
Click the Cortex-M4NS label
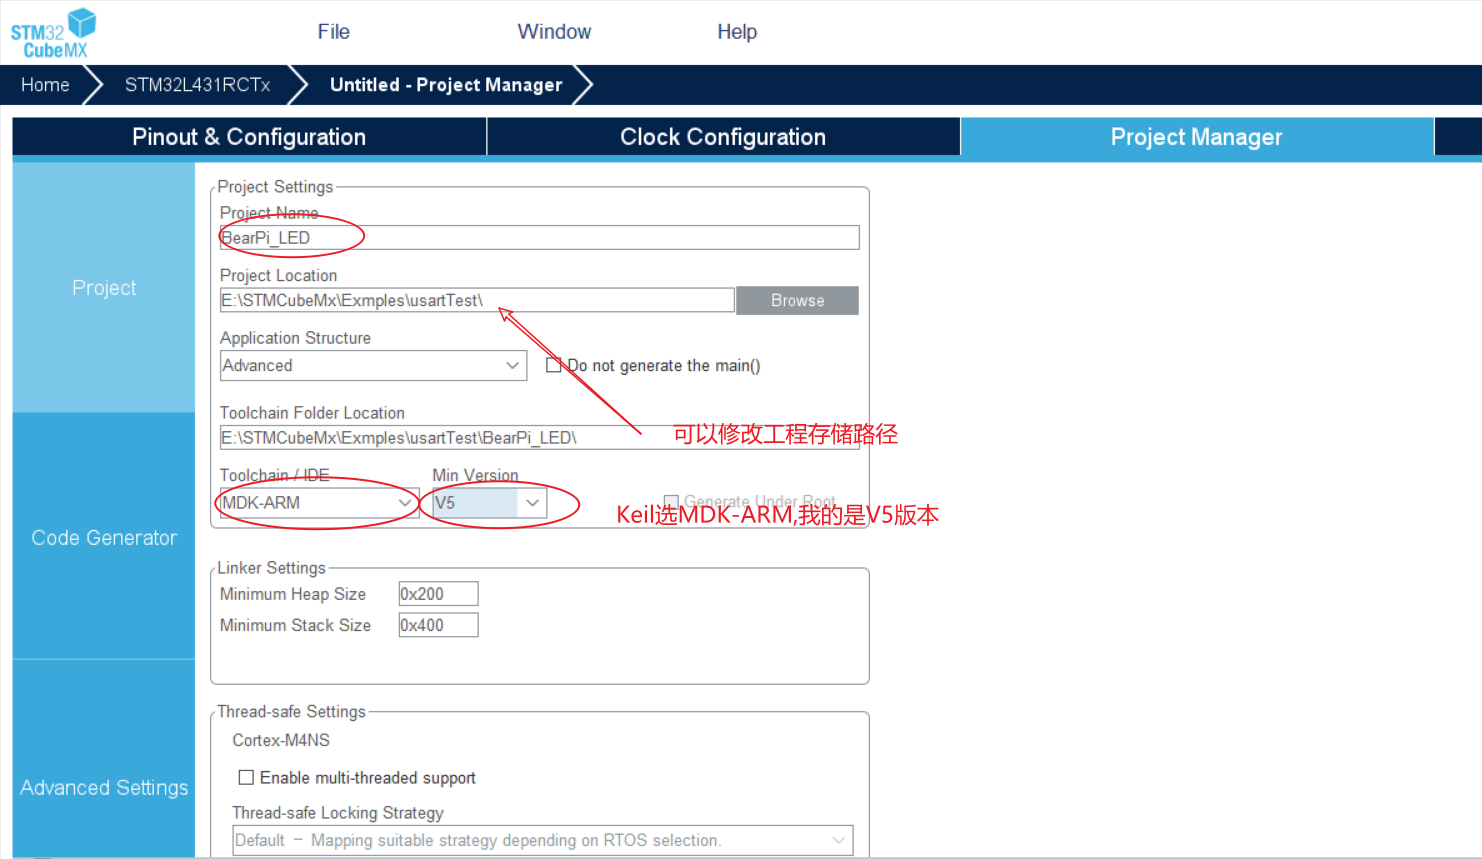(x=281, y=740)
